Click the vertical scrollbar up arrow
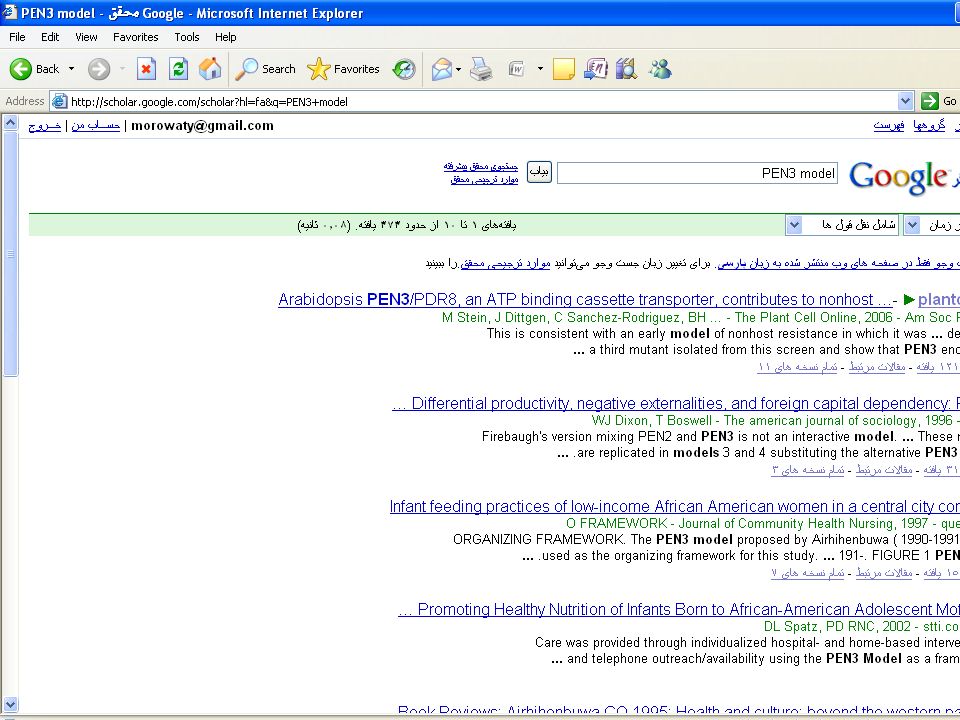This screenshot has height=720, width=960. (10, 123)
